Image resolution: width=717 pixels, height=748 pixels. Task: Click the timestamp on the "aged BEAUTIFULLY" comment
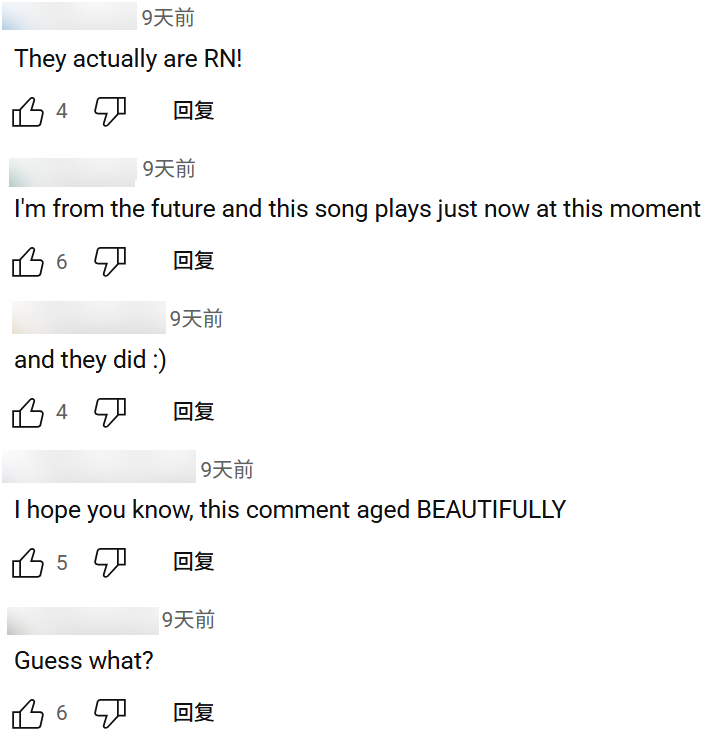click(227, 469)
